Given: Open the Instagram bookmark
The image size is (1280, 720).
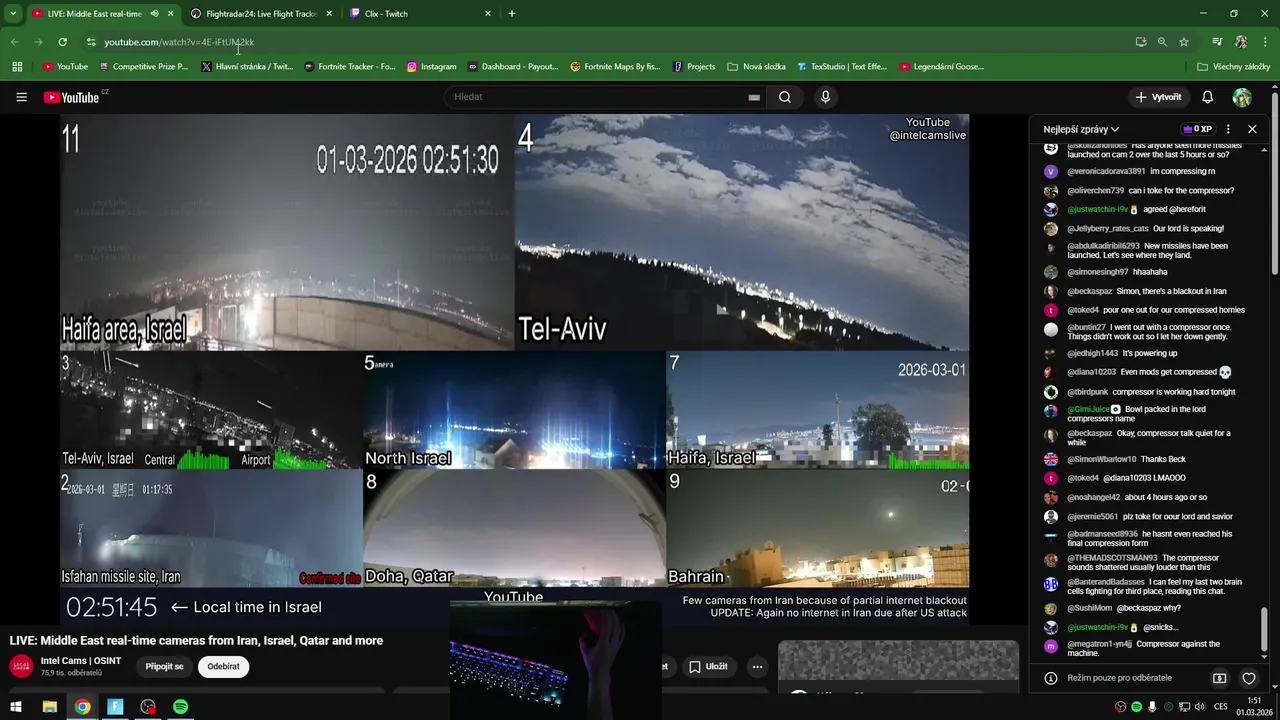Looking at the screenshot, I should click(x=431, y=67).
